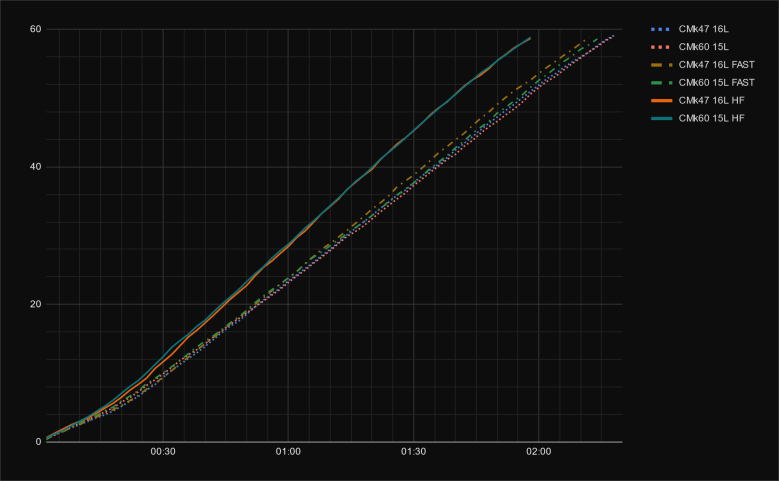Click the 0 y-axis origin label
Image resolution: width=779 pixels, height=481 pixels.
coord(38,441)
